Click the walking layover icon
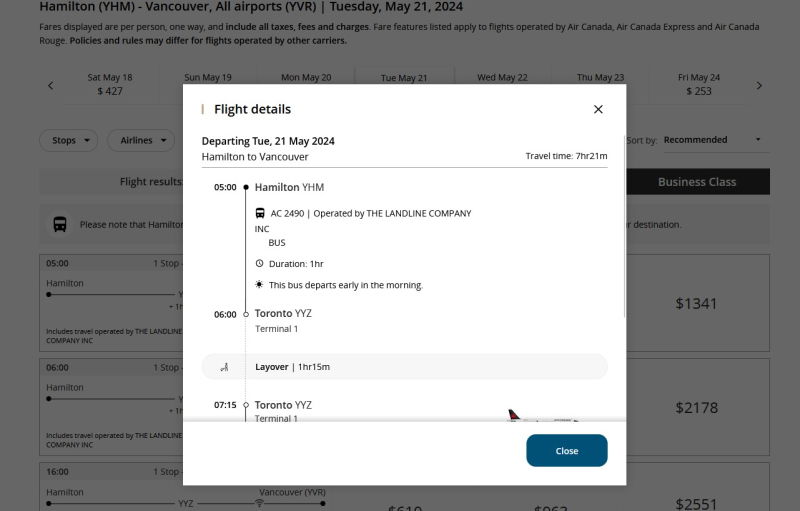 point(225,367)
